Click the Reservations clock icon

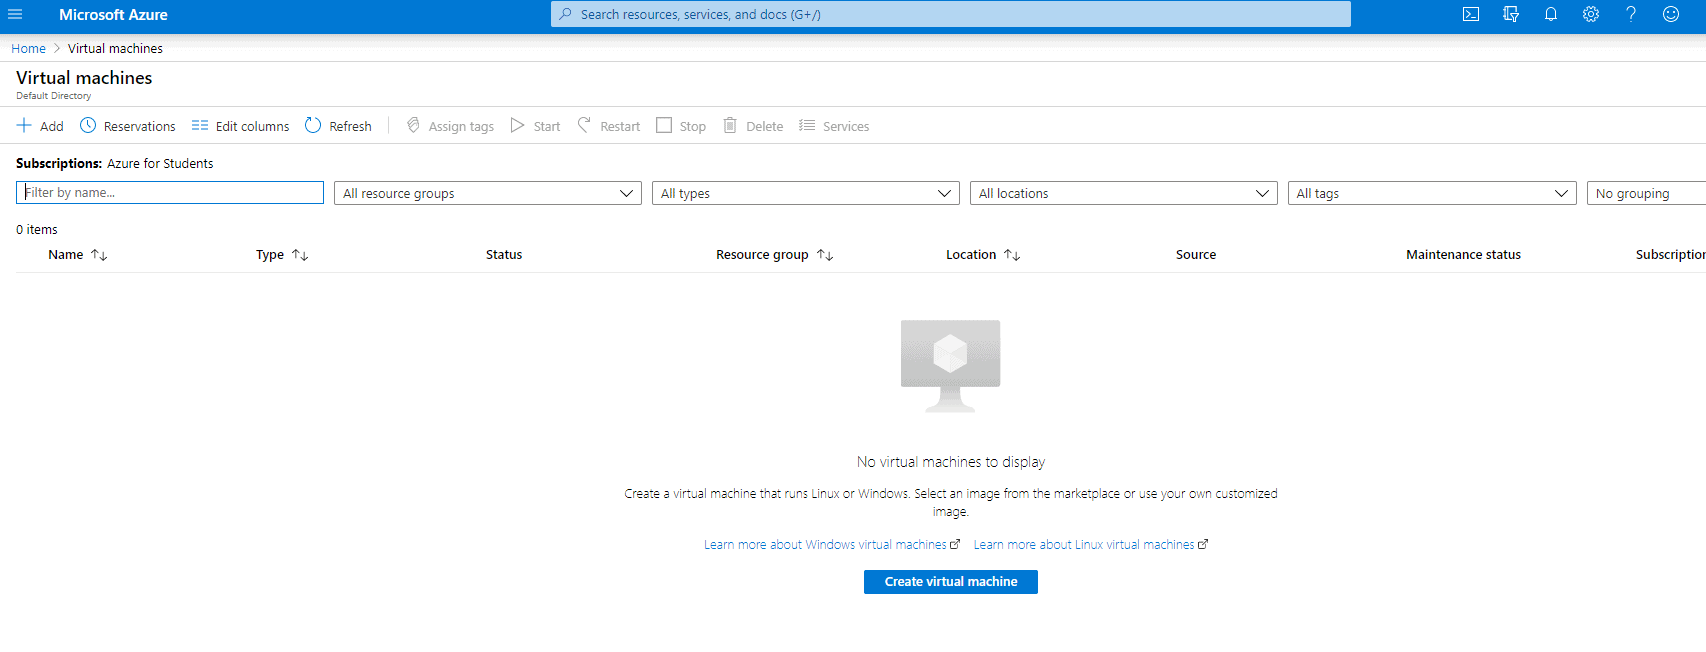pos(88,125)
